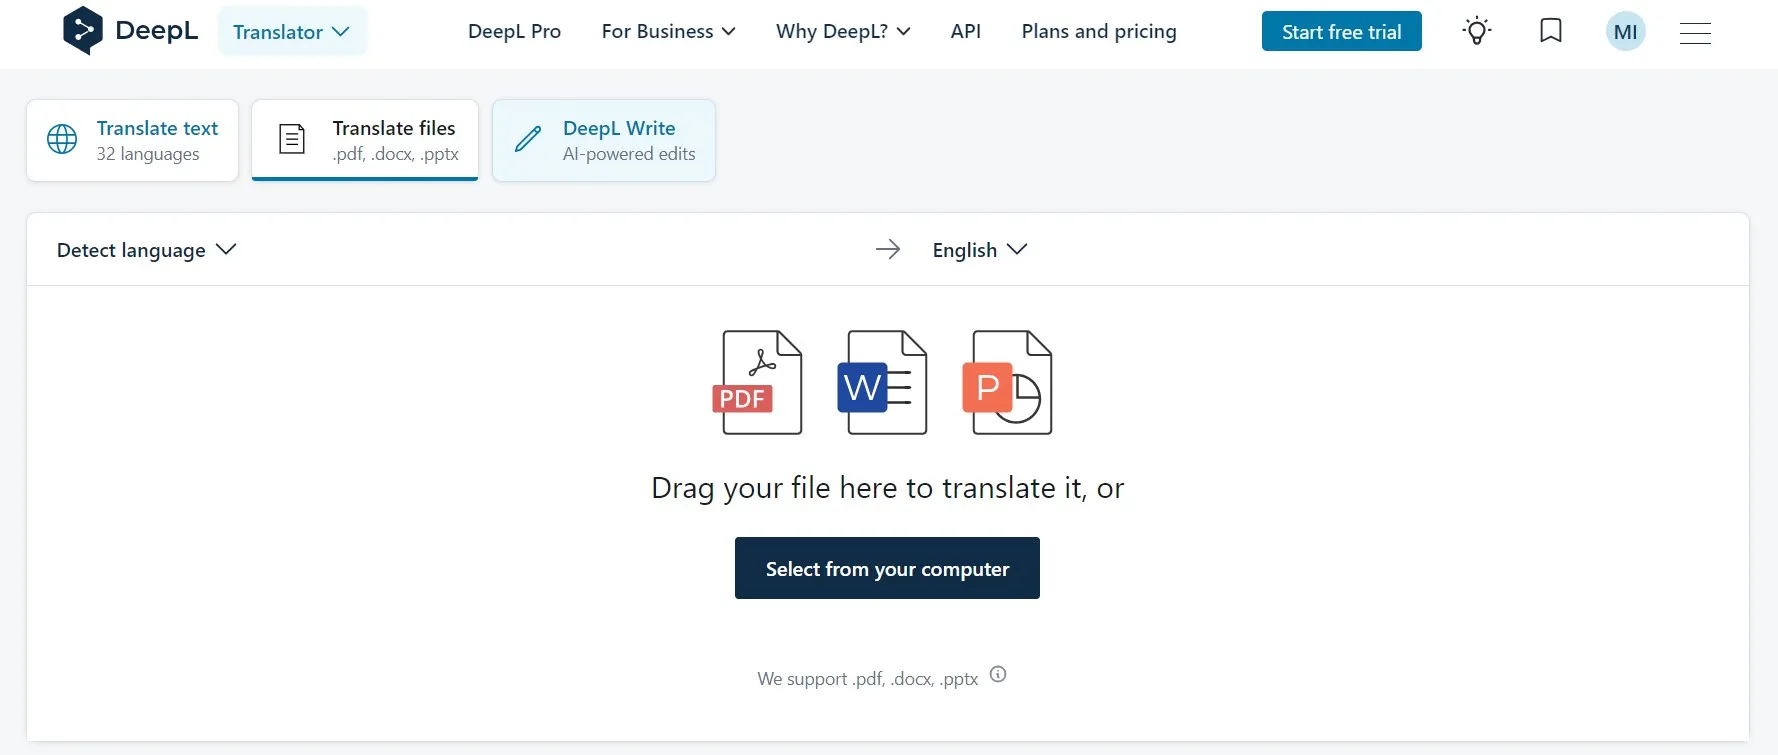
Task: Switch to the Translate text tab
Action: (133, 140)
